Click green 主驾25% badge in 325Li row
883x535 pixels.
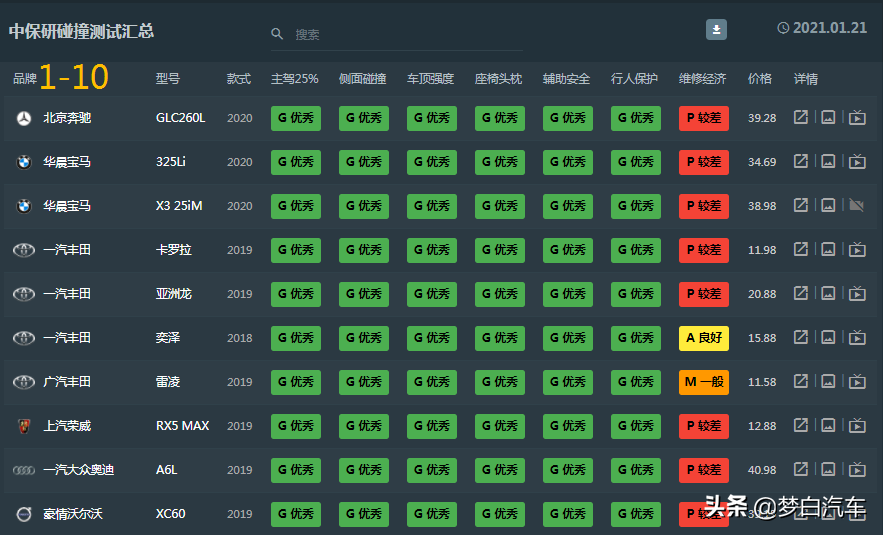coord(296,162)
